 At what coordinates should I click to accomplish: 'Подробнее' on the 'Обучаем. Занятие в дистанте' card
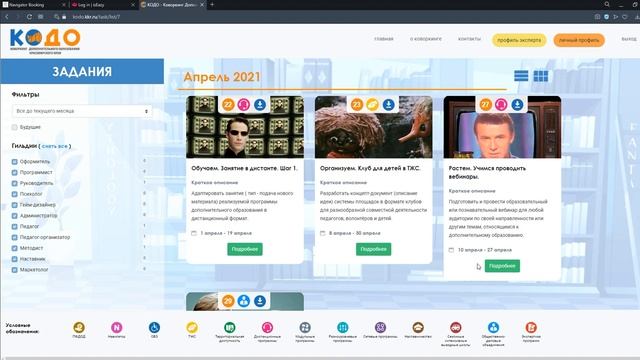(x=245, y=249)
